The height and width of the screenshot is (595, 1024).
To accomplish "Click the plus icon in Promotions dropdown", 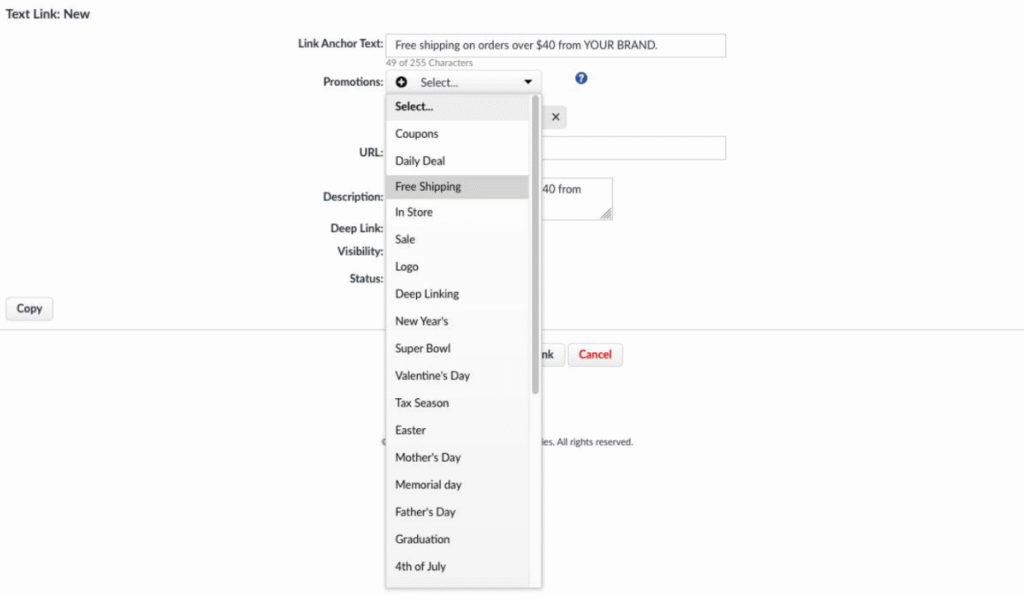I will point(401,82).
